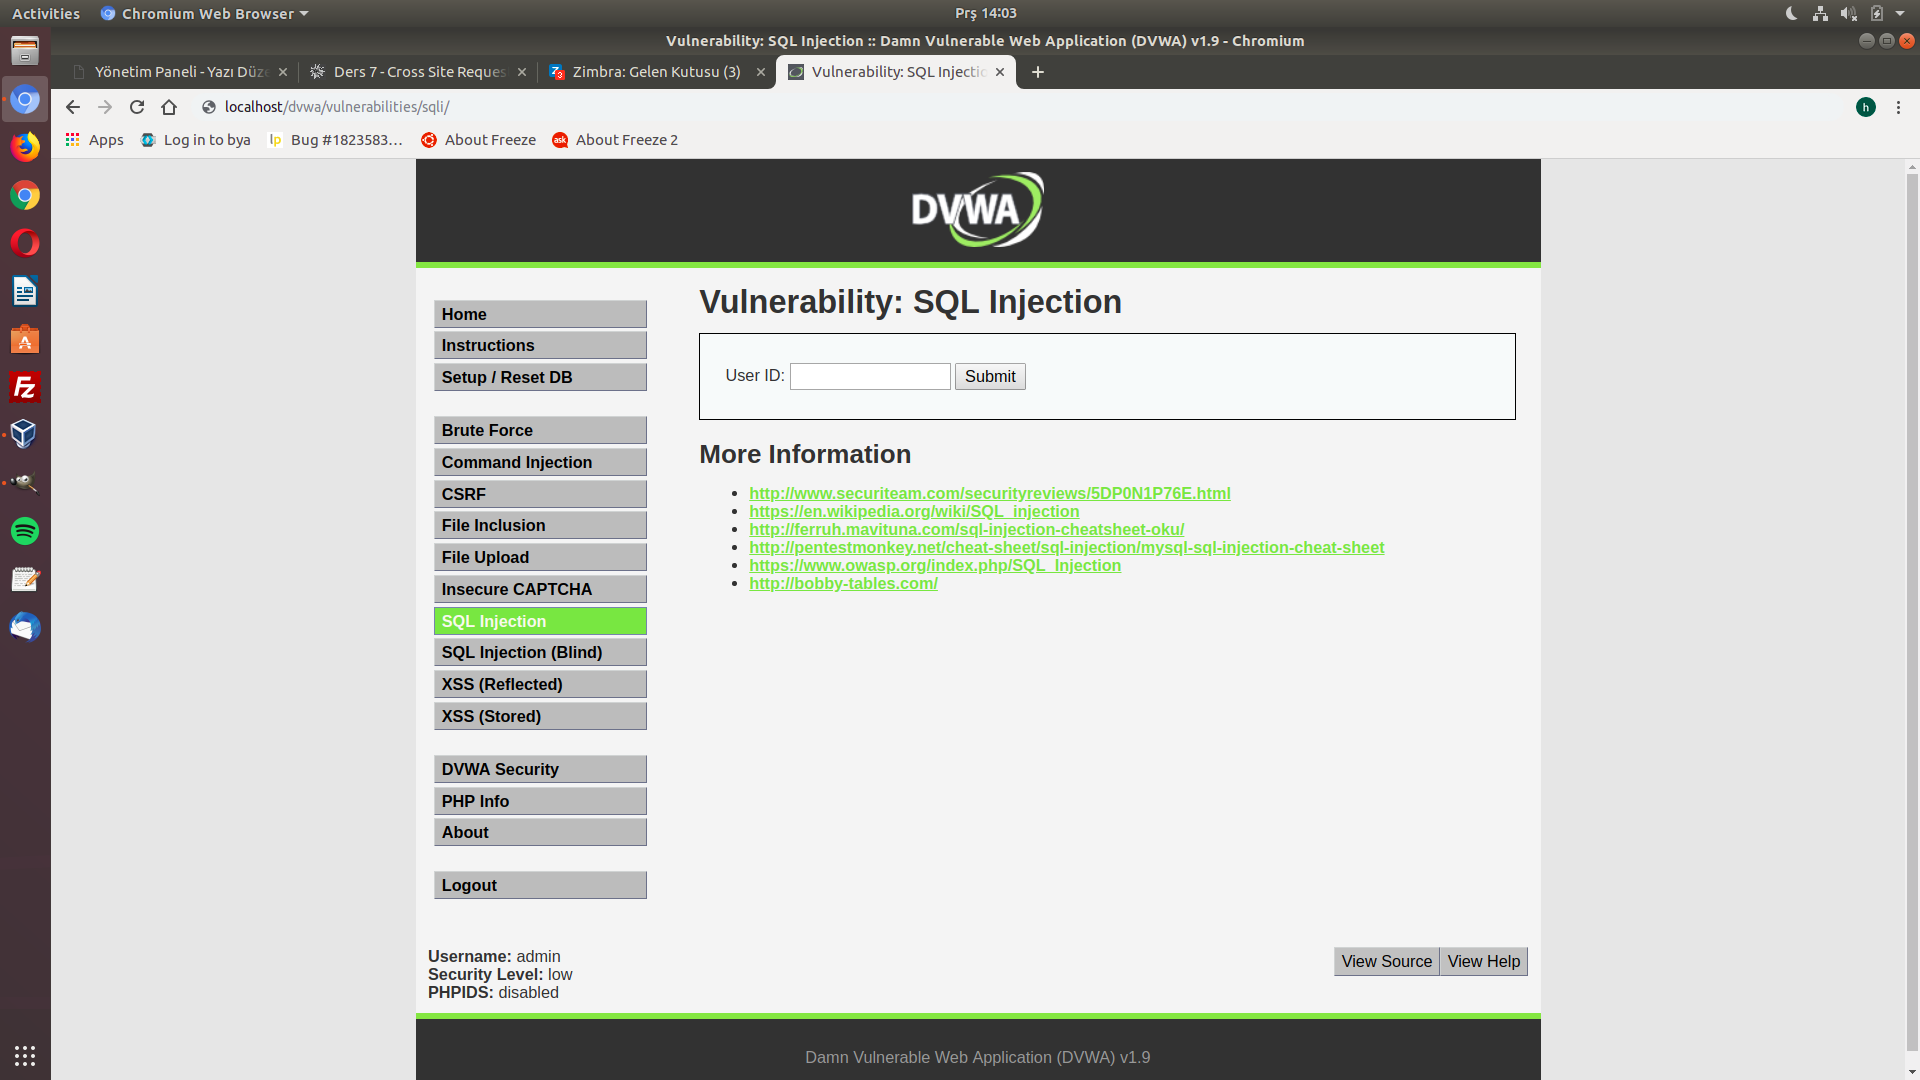This screenshot has height=1080, width=1920.
Task: Open the Brute Force vulnerability page
Action: [x=540, y=430]
